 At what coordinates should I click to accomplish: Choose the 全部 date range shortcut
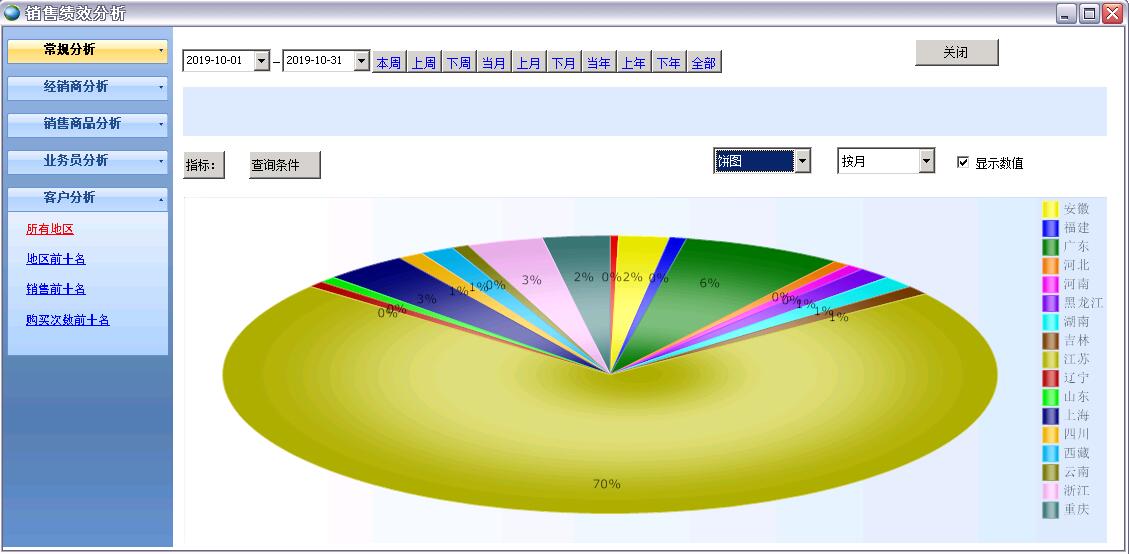click(x=703, y=63)
